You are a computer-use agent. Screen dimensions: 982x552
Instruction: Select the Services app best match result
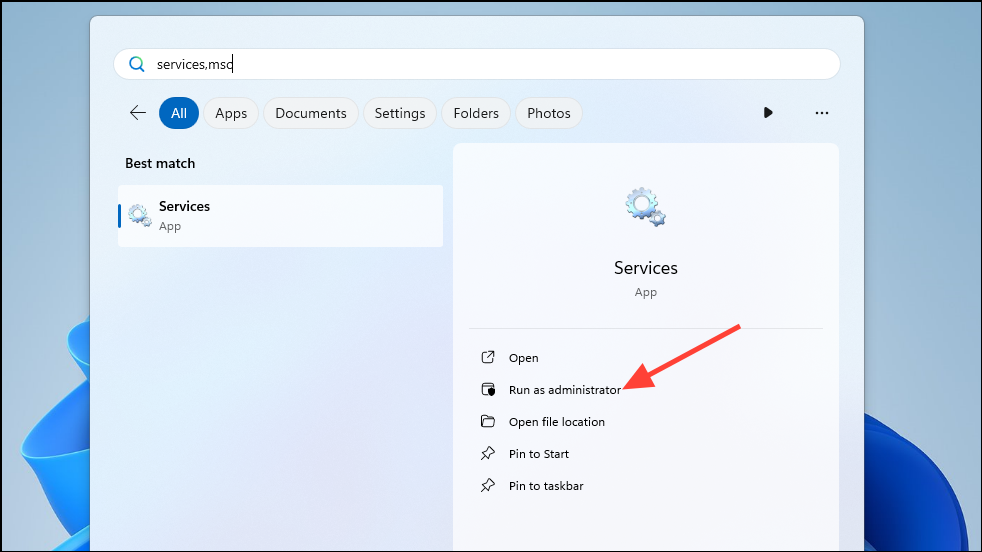coord(281,216)
